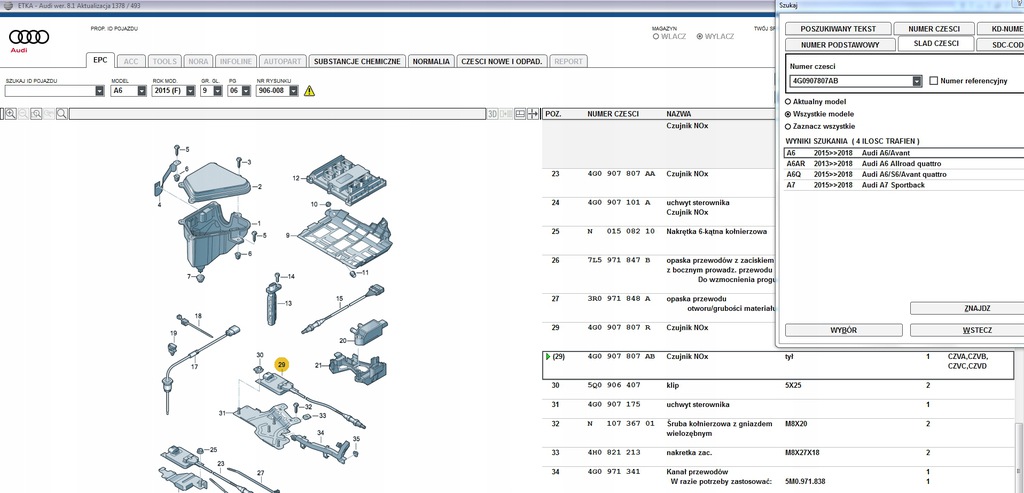Viewport: 1024px width, 493px height.
Task: Open the NORMALIA tab
Action: (431, 61)
